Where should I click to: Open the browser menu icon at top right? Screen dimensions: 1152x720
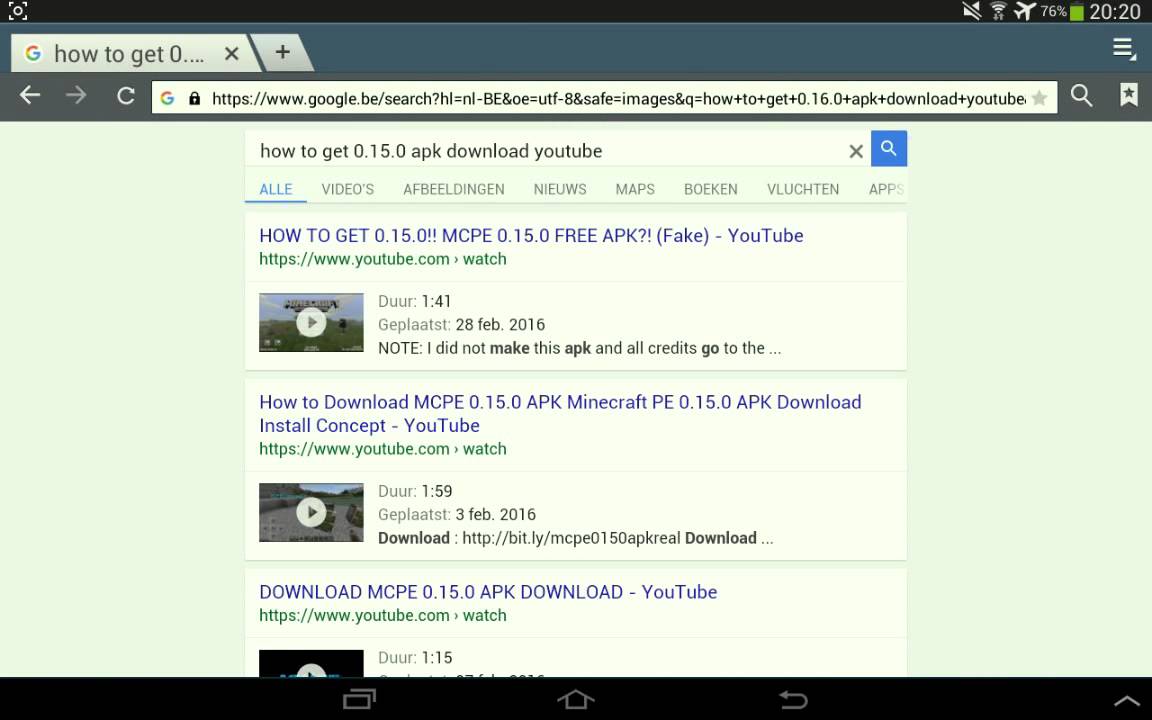[x=1123, y=50]
